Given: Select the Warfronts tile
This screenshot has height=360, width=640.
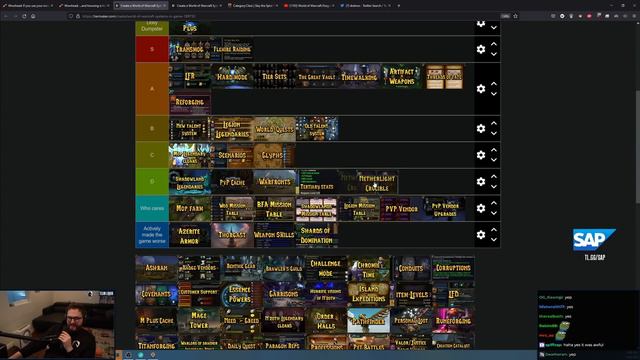Looking at the screenshot, I should point(274,182).
